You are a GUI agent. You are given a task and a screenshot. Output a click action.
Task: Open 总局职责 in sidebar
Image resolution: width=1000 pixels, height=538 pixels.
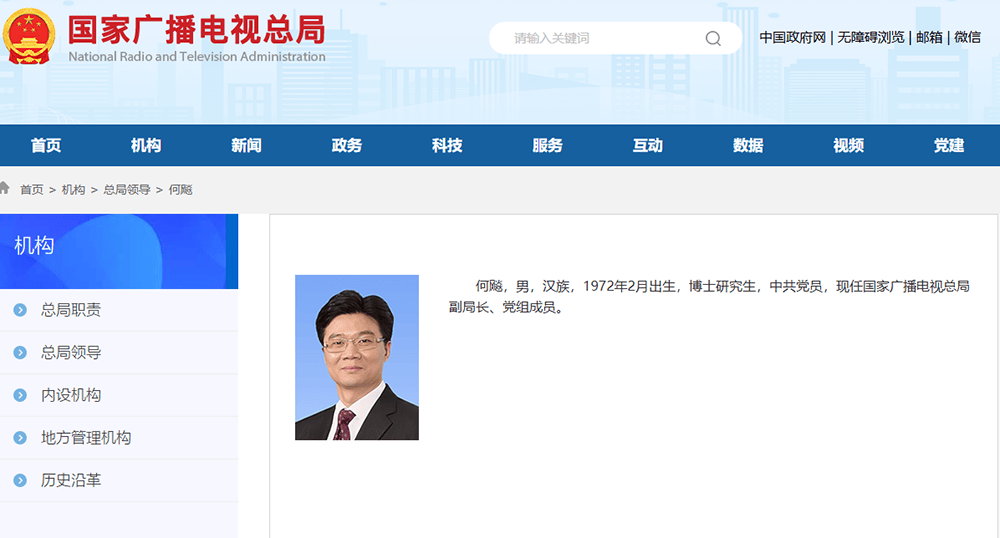(71, 310)
